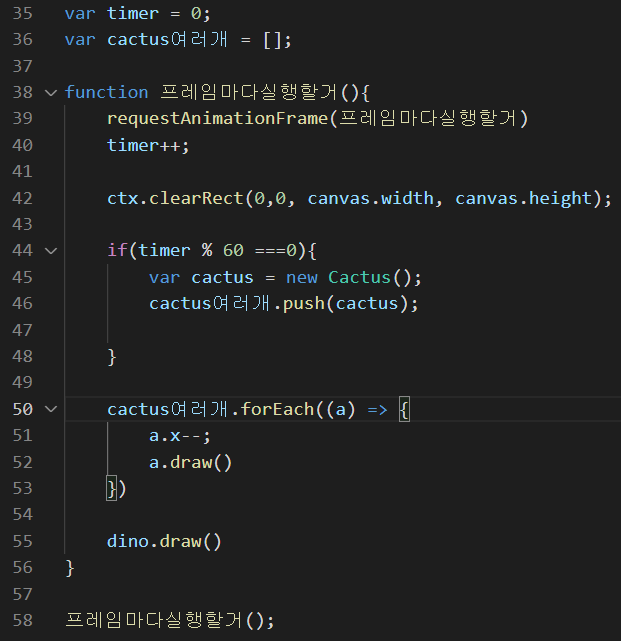The image size is (621, 641).
Task: Click 'canvas.width' in line 42
Action: pos(371,199)
